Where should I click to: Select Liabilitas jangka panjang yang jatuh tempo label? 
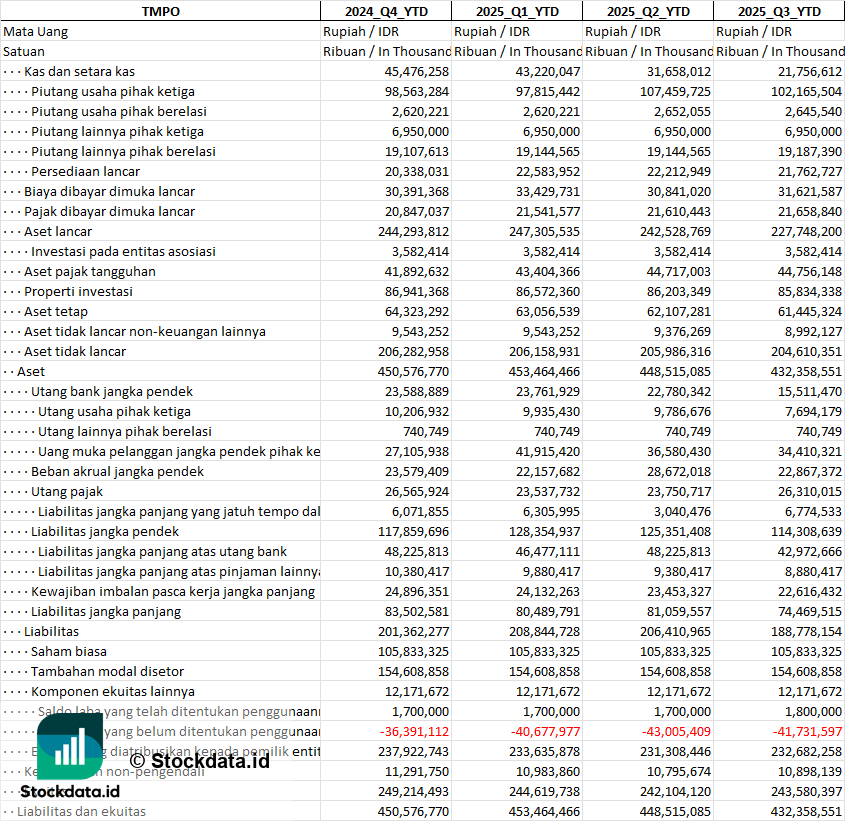(x=179, y=512)
